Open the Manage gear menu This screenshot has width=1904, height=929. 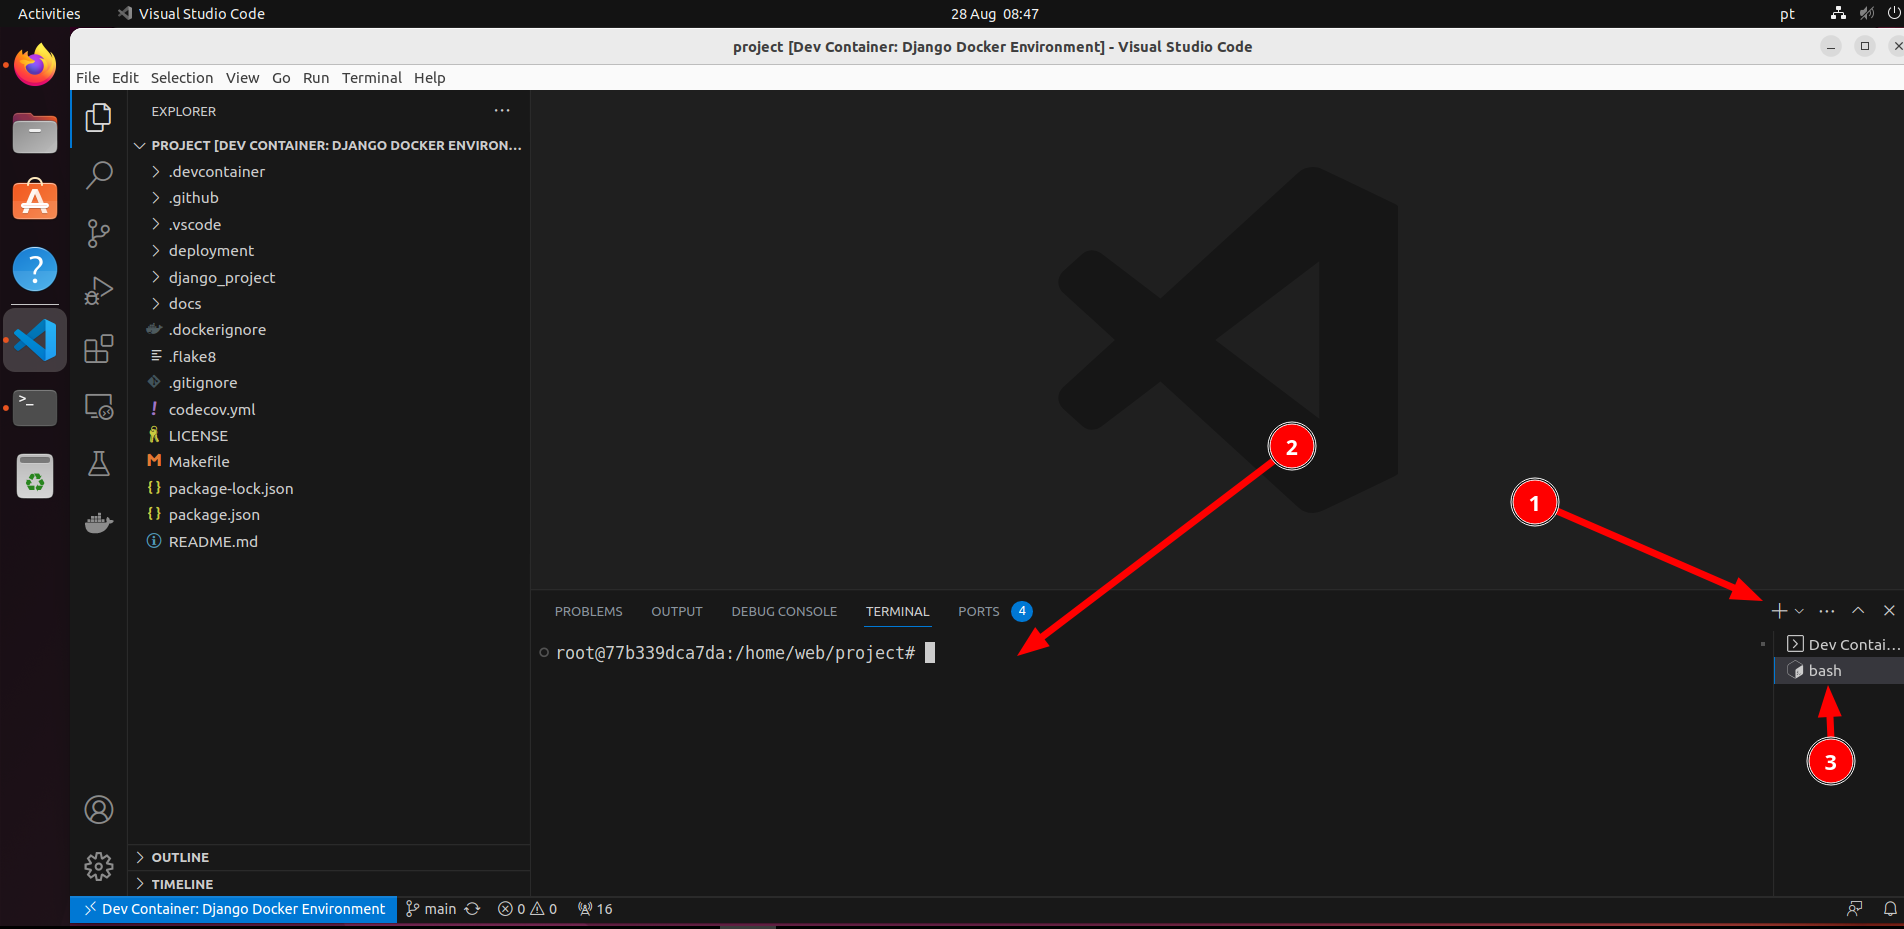98,866
